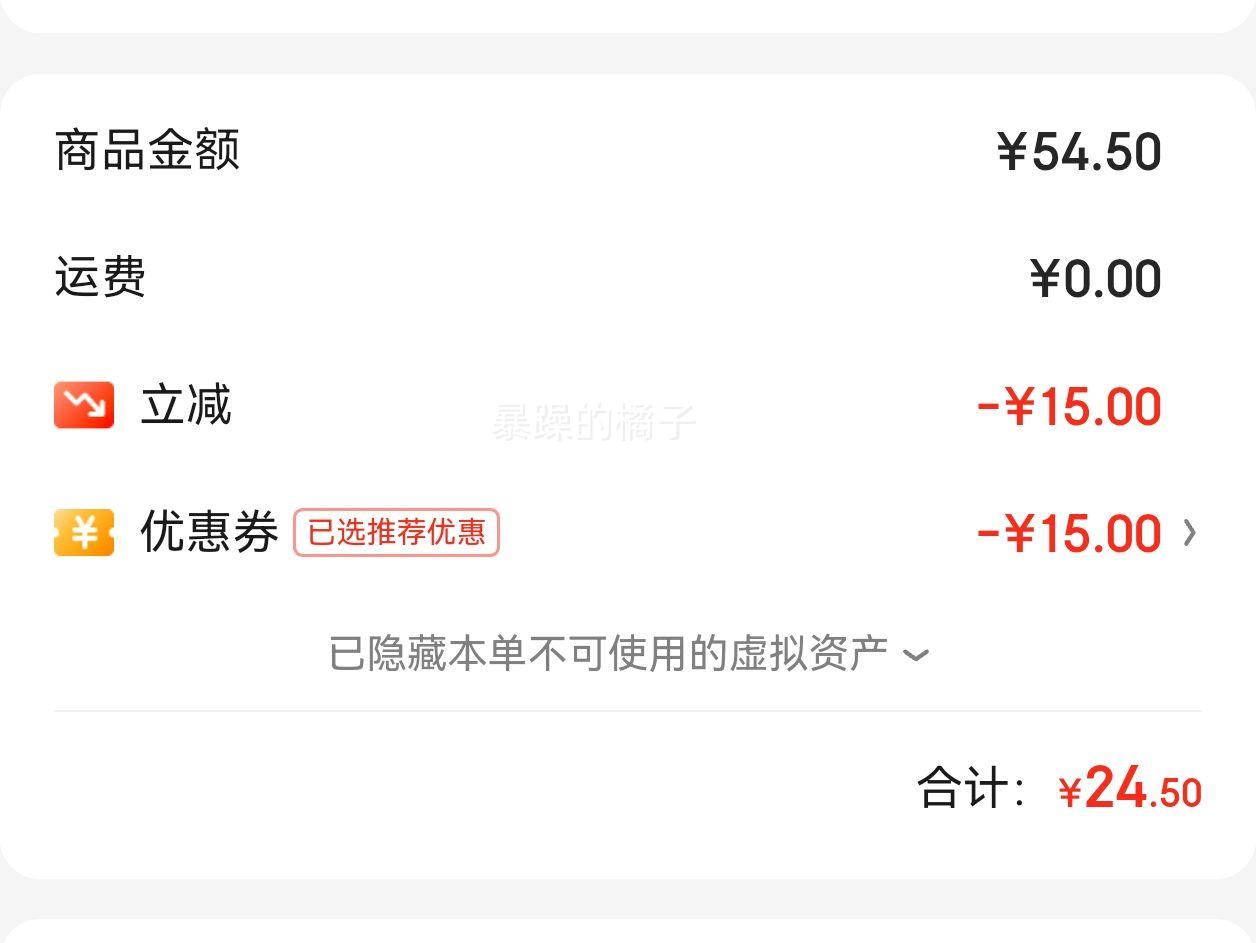Tap the coupon discount amount -¥15.00

point(1069,533)
